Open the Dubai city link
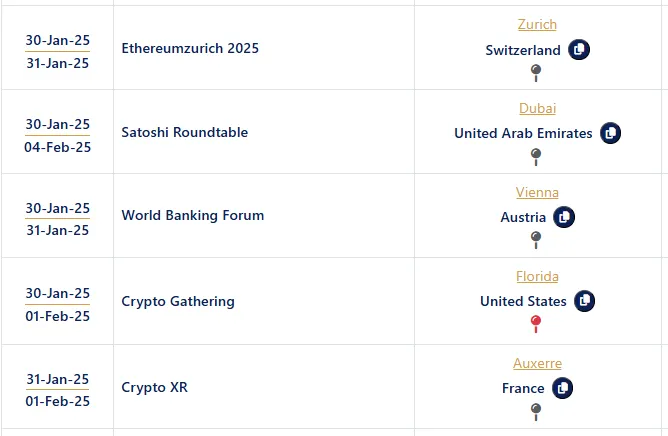Screen dimensions: 668x436 pyautogui.click(x=537, y=108)
